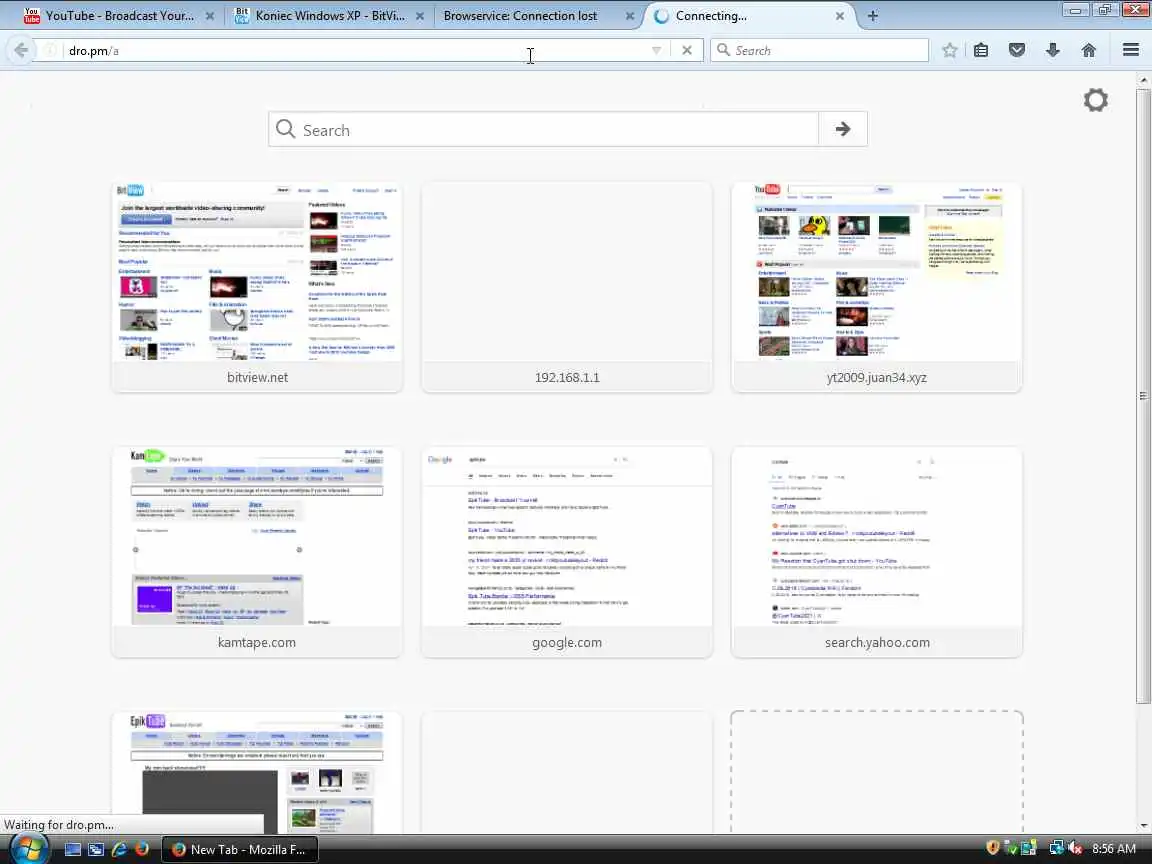Go to home page with the house icon

pyautogui.click(x=1089, y=50)
